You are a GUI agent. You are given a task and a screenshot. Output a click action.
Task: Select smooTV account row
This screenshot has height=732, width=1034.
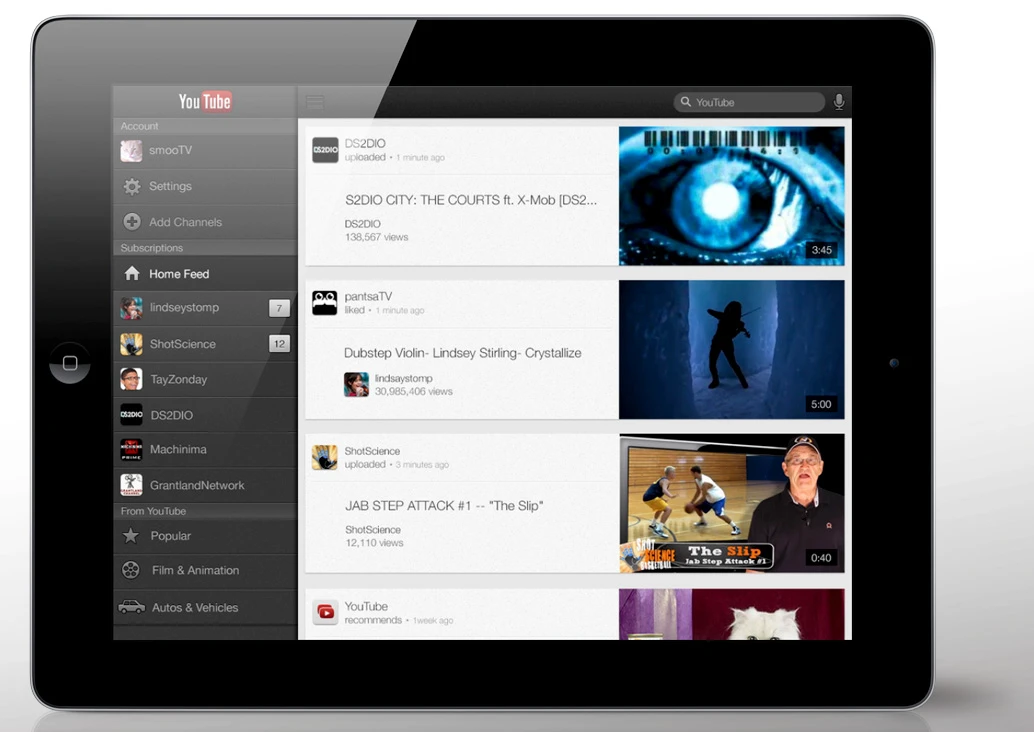click(205, 151)
